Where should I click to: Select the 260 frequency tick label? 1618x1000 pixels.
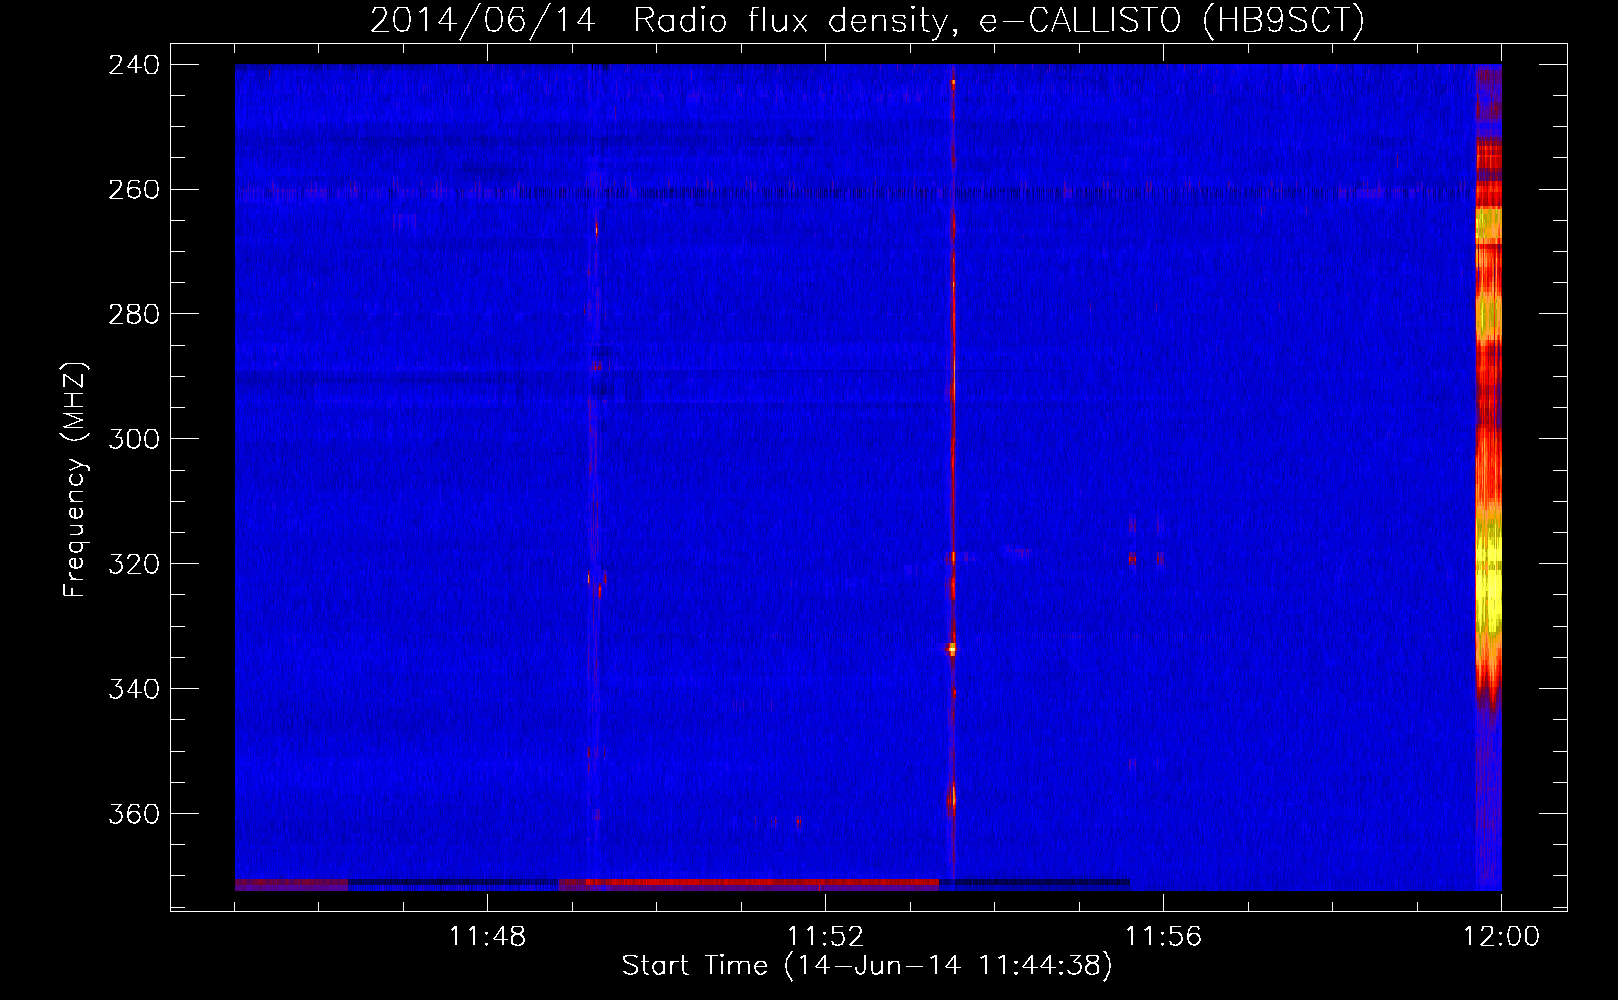coord(134,190)
